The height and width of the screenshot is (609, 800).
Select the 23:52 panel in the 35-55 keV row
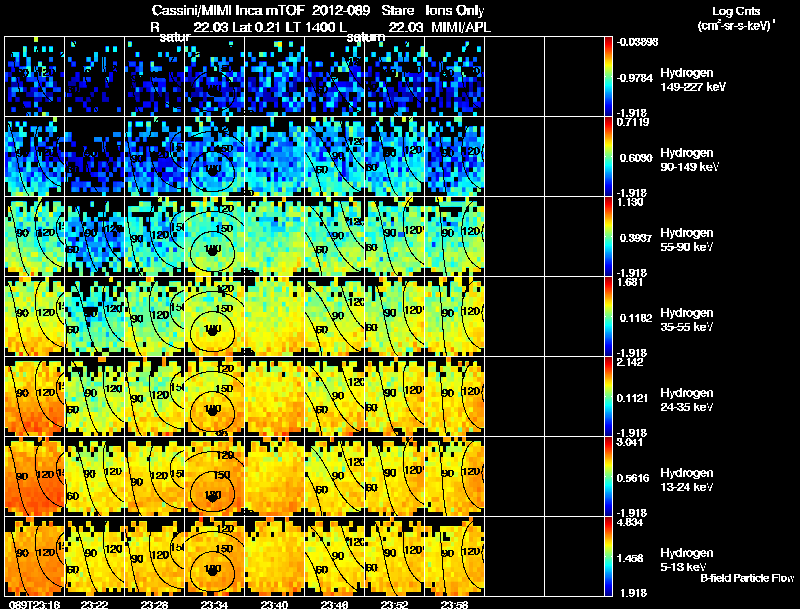[394, 316]
